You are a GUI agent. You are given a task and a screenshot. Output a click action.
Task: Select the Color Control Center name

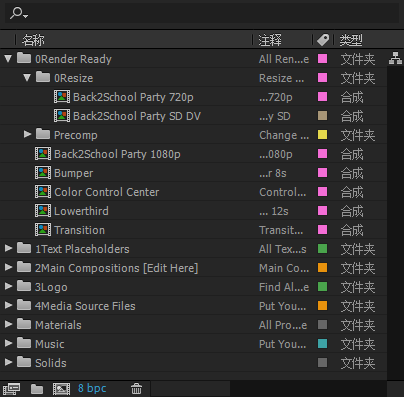click(x=106, y=192)
